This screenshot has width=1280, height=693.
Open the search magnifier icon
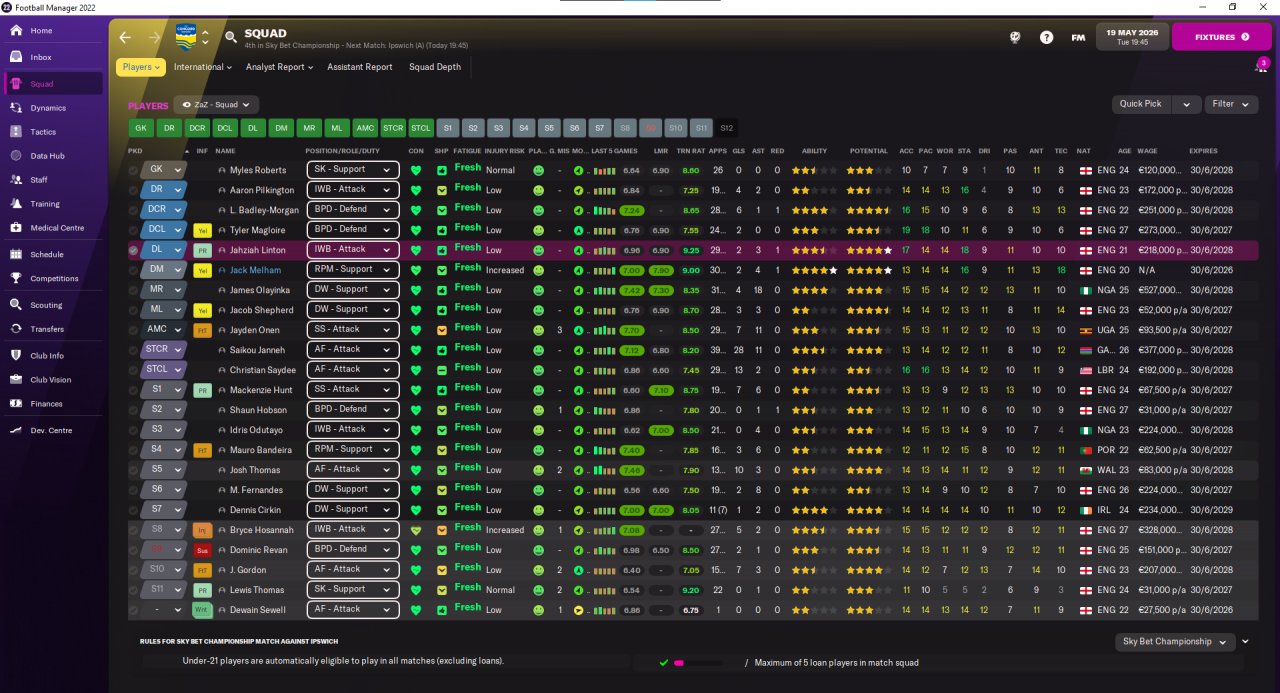point(231,37)
